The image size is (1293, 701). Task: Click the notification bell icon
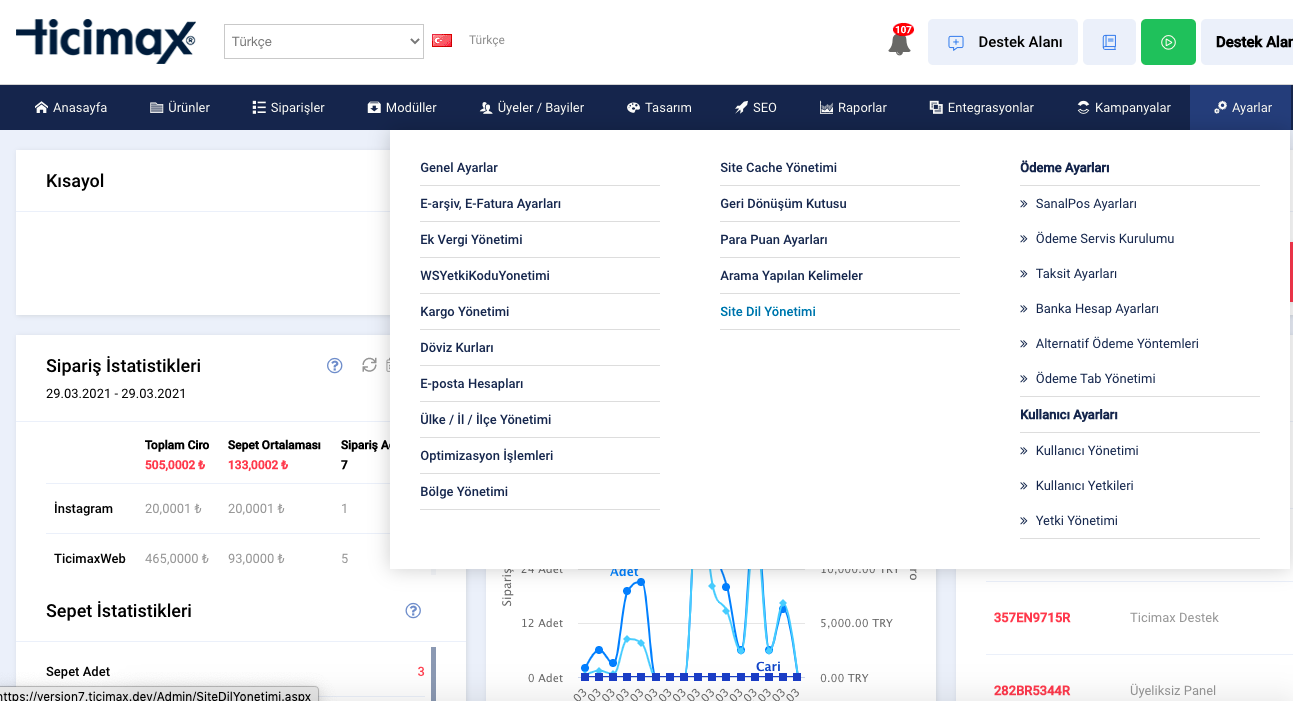tap(899, 42)
